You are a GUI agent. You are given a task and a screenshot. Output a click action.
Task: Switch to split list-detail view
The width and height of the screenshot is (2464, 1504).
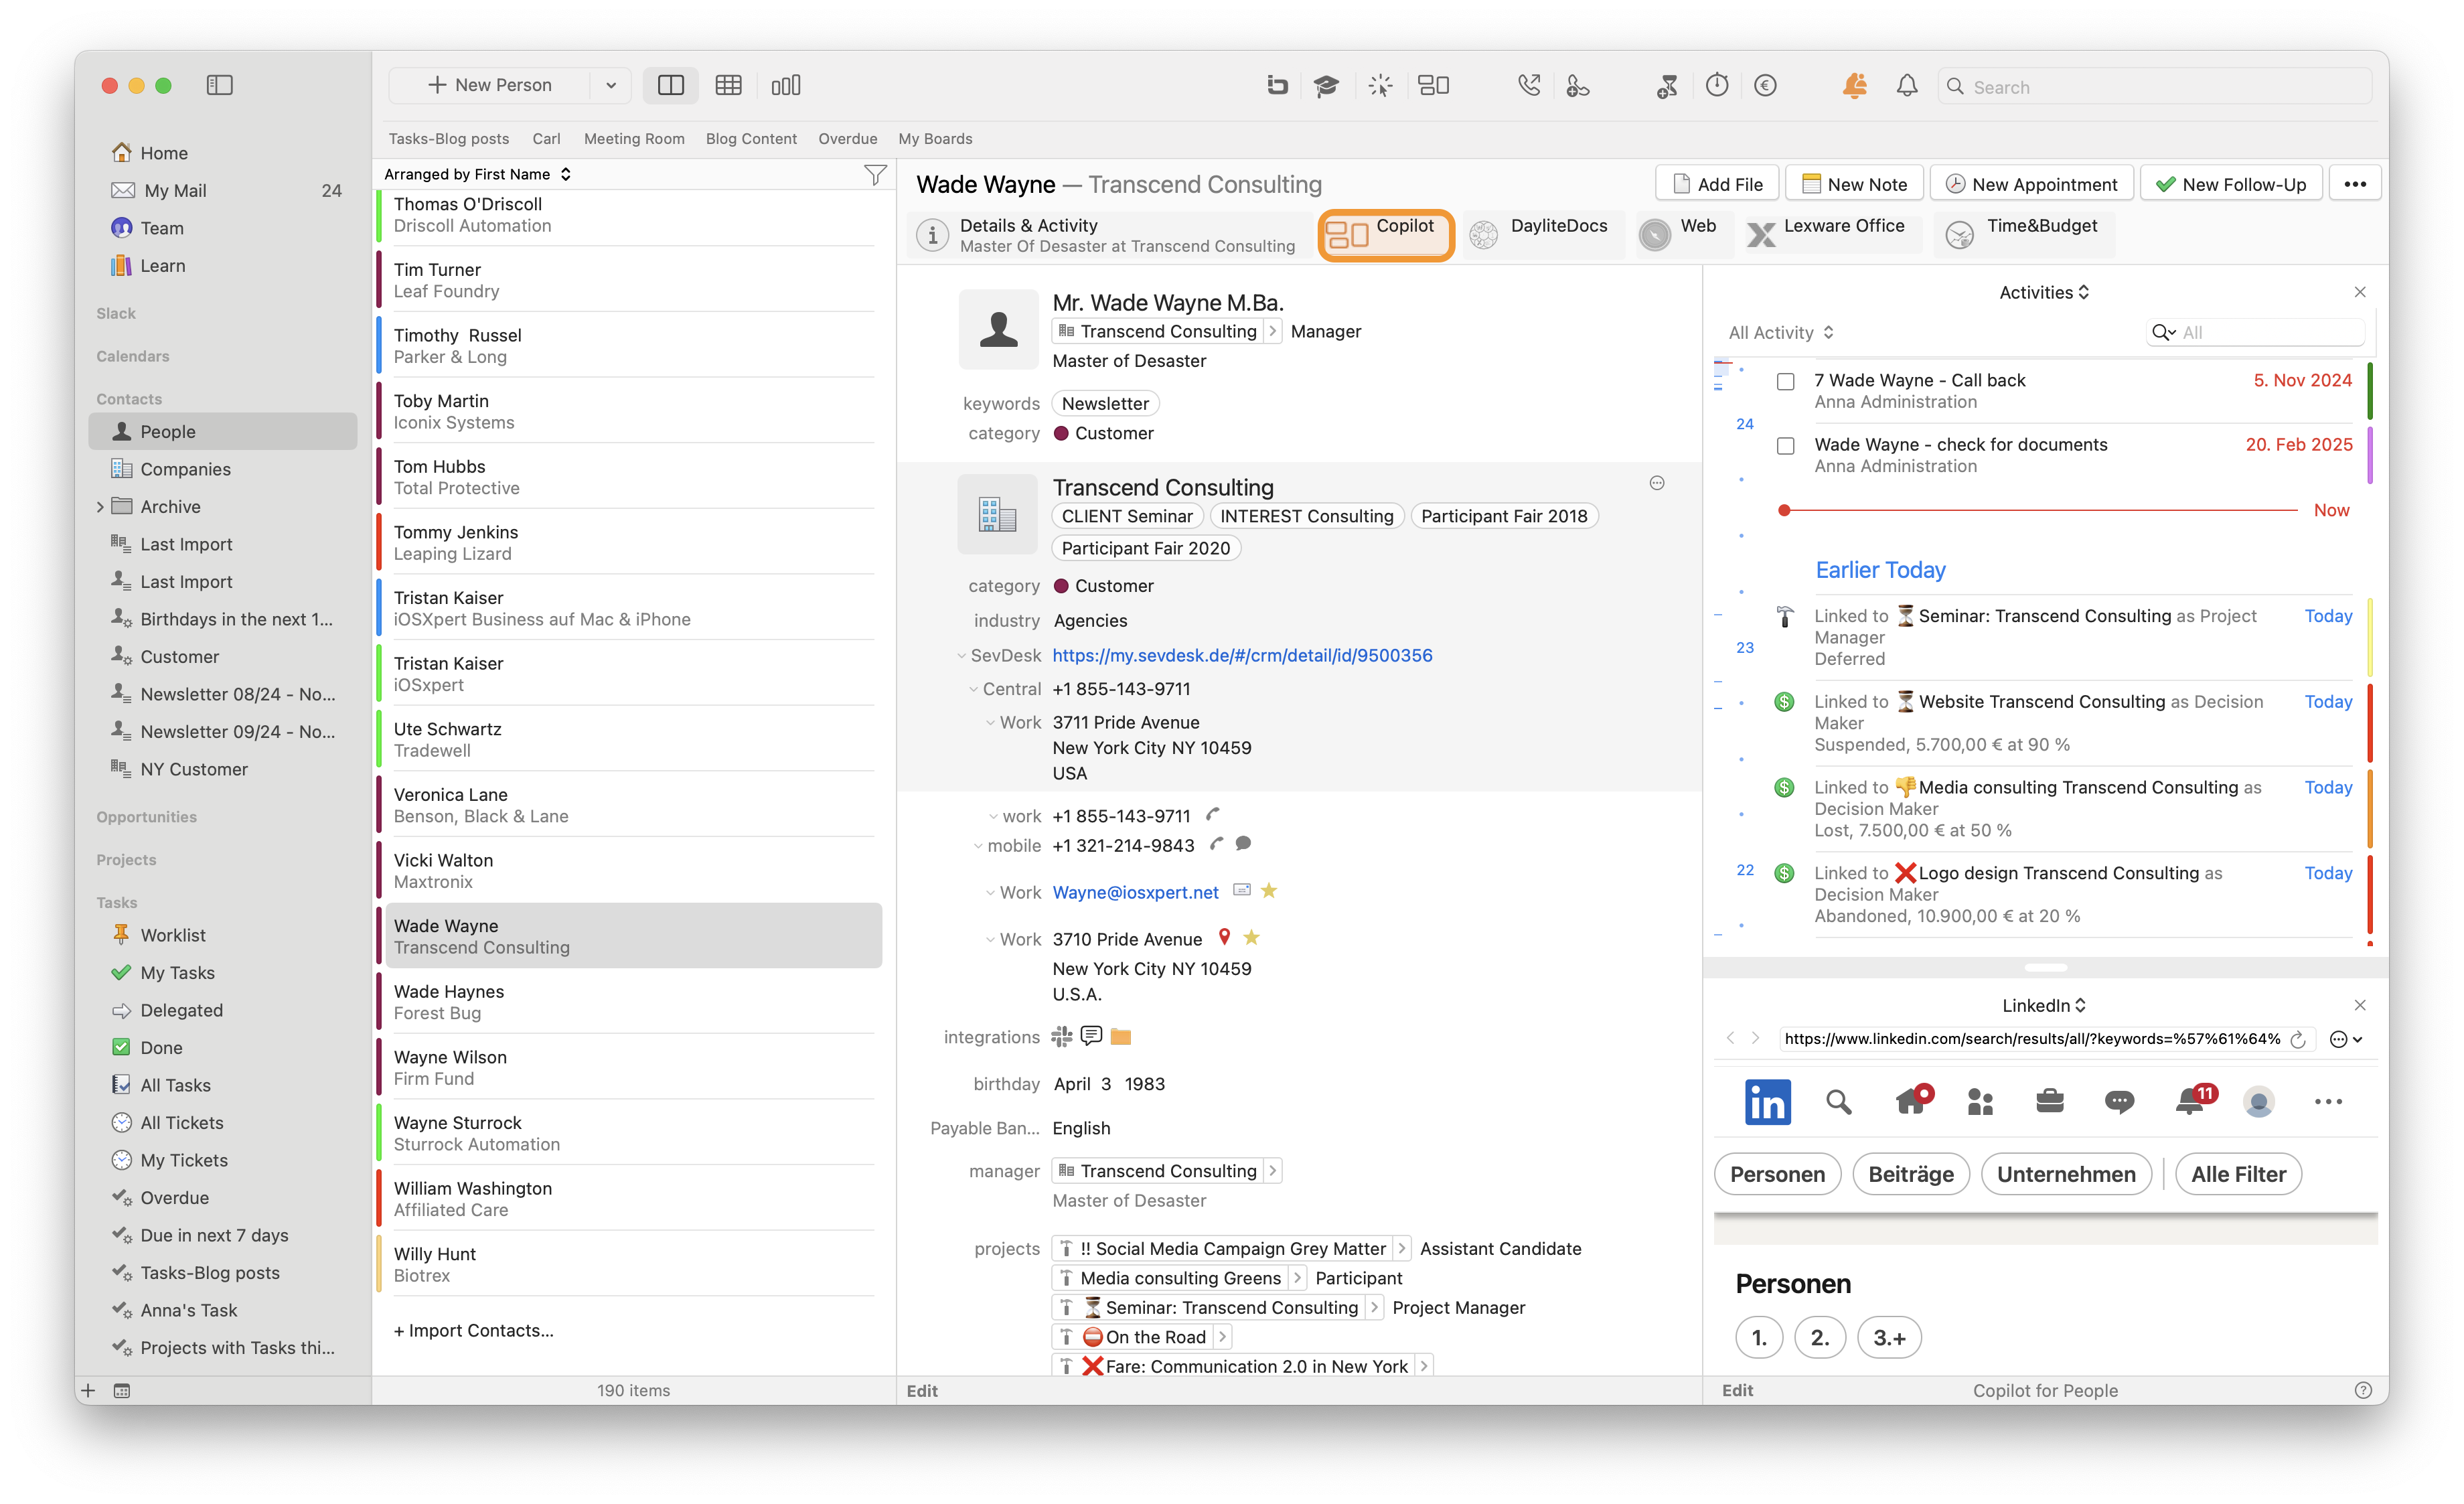[671, 85]
